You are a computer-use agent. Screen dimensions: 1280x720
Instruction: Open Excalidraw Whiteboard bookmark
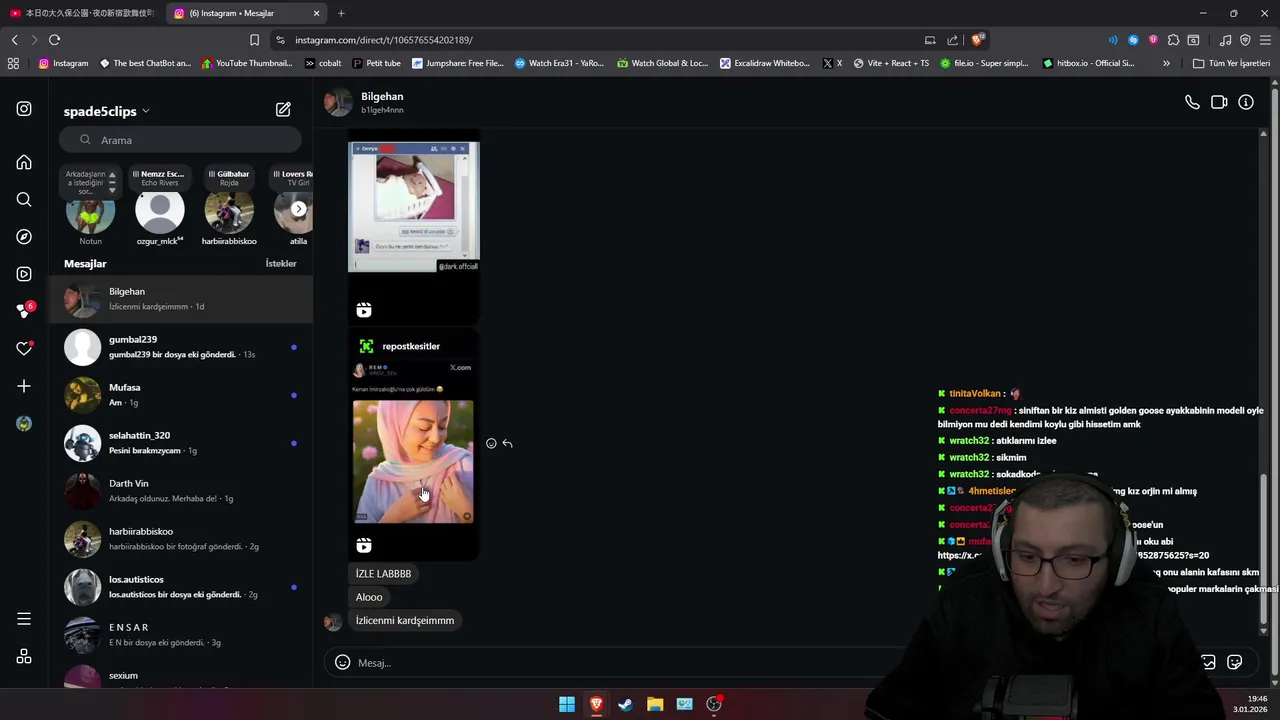coord(765,63)
